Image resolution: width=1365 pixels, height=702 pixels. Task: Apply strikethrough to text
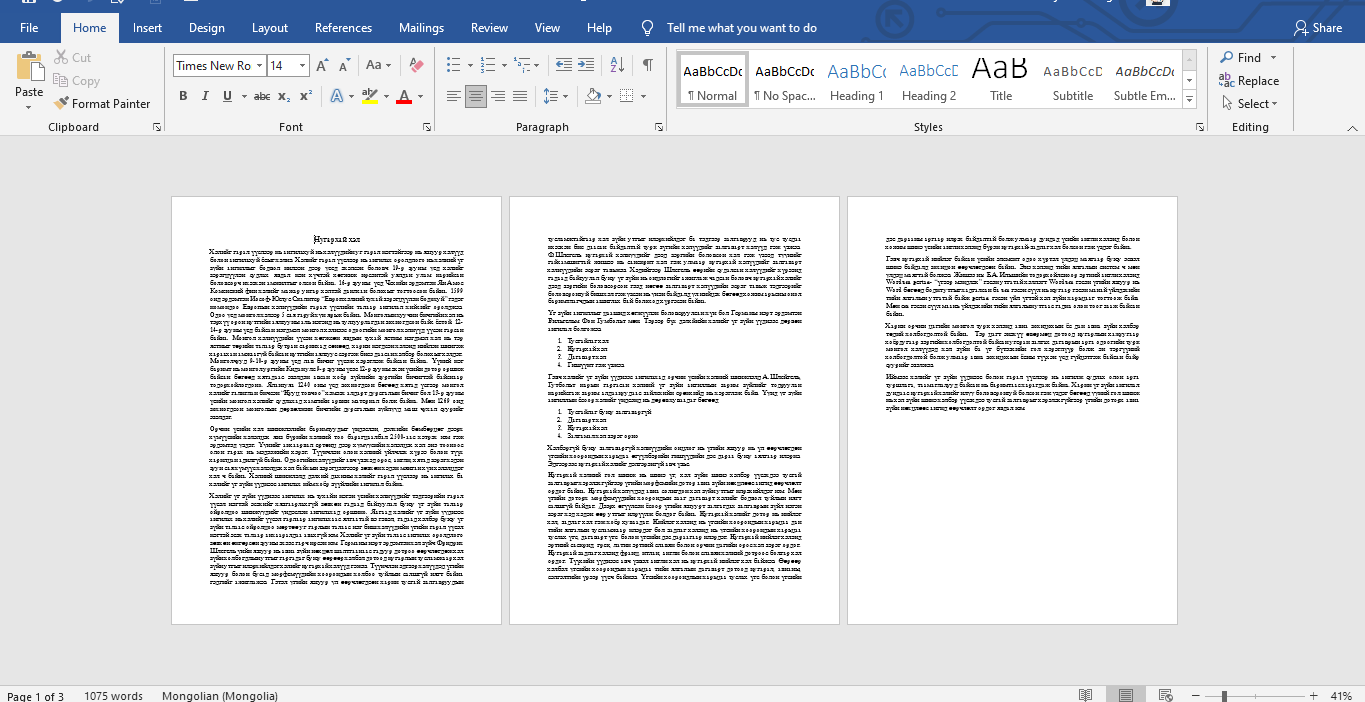pyautogui.click(x=262, y=96)
